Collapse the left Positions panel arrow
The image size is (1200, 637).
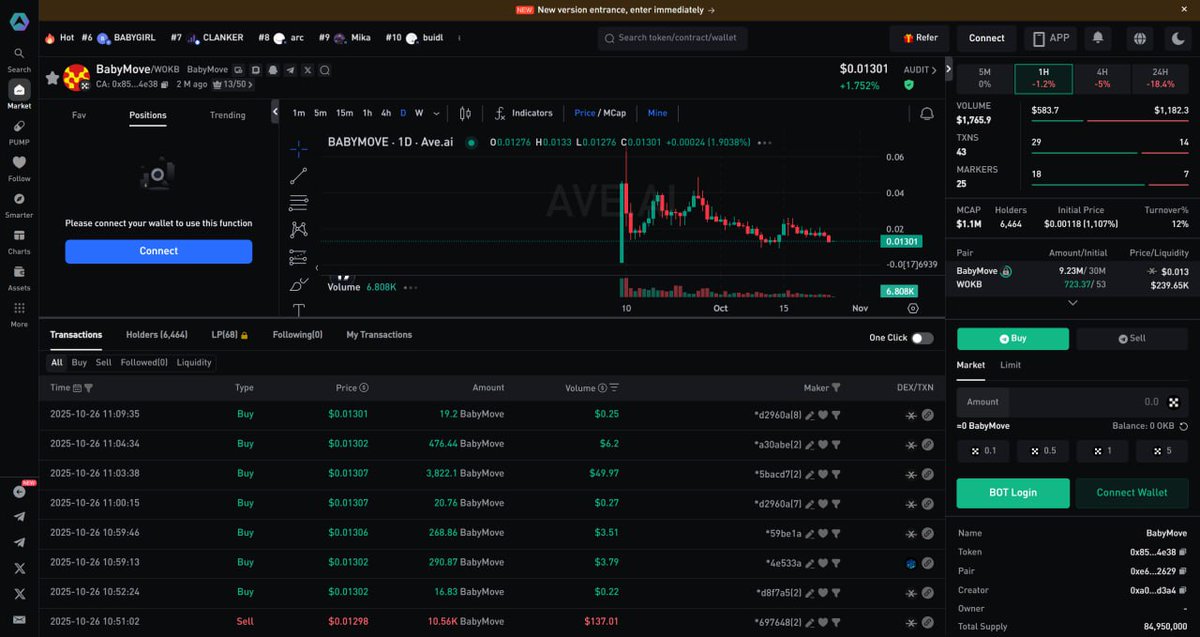[x=275, y=113]
